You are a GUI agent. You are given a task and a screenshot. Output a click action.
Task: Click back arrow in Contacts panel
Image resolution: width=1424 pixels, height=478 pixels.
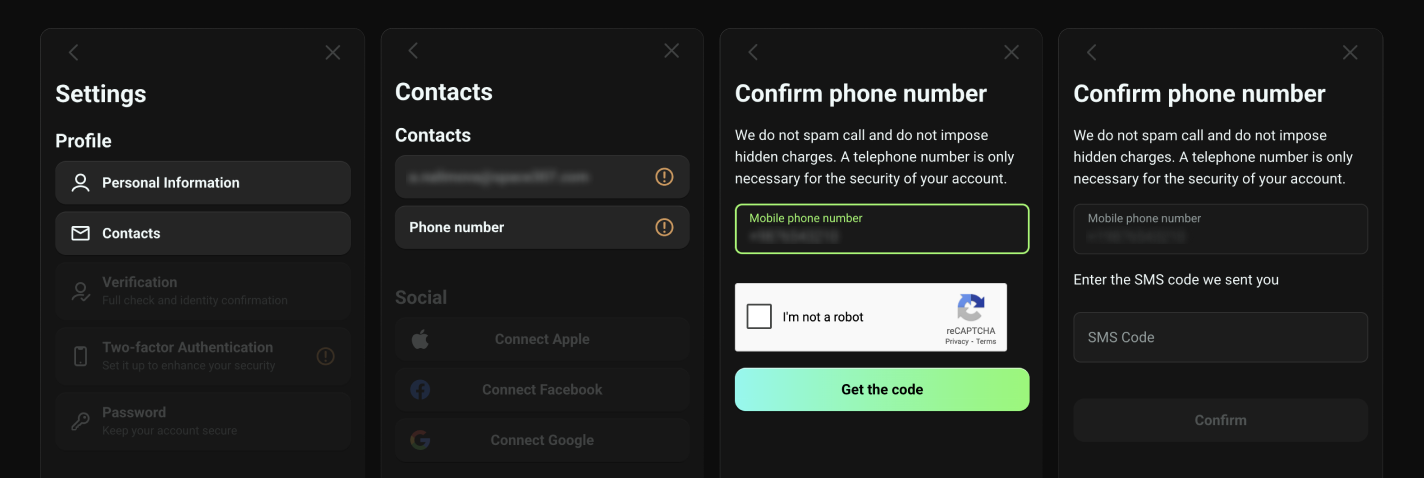coord(413,50)
